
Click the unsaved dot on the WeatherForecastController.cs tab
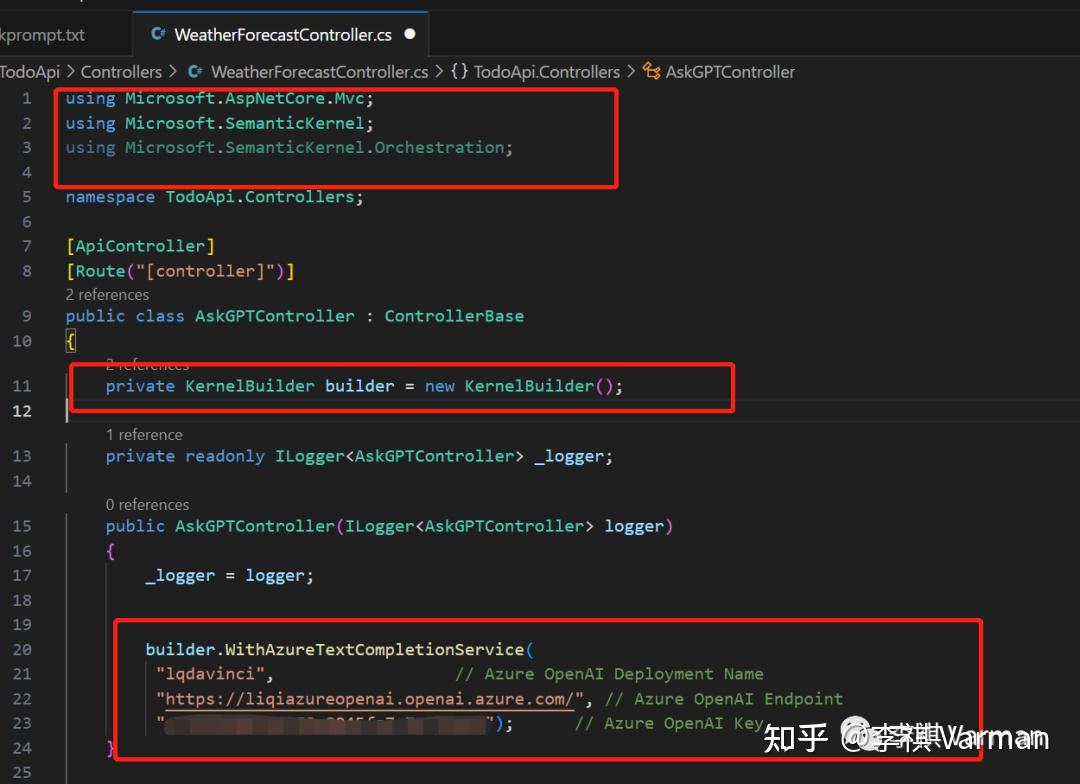pos(410,34)
